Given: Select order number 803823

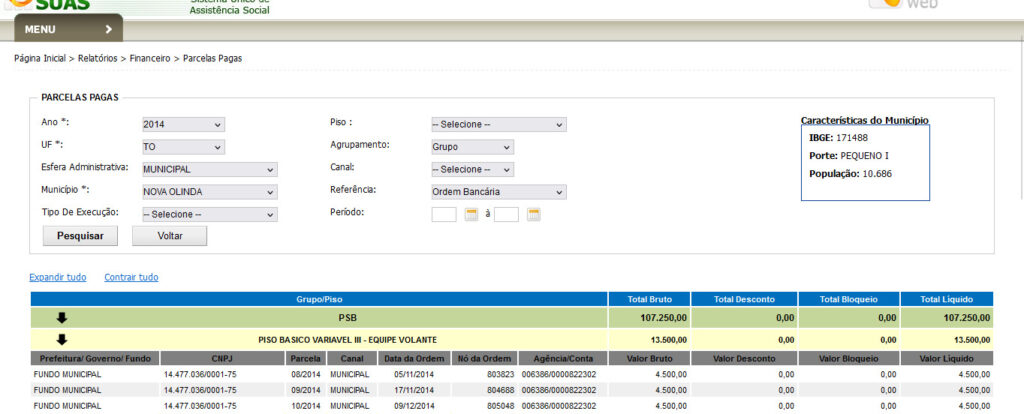Looking at the screenshot, I should [500, 374].
